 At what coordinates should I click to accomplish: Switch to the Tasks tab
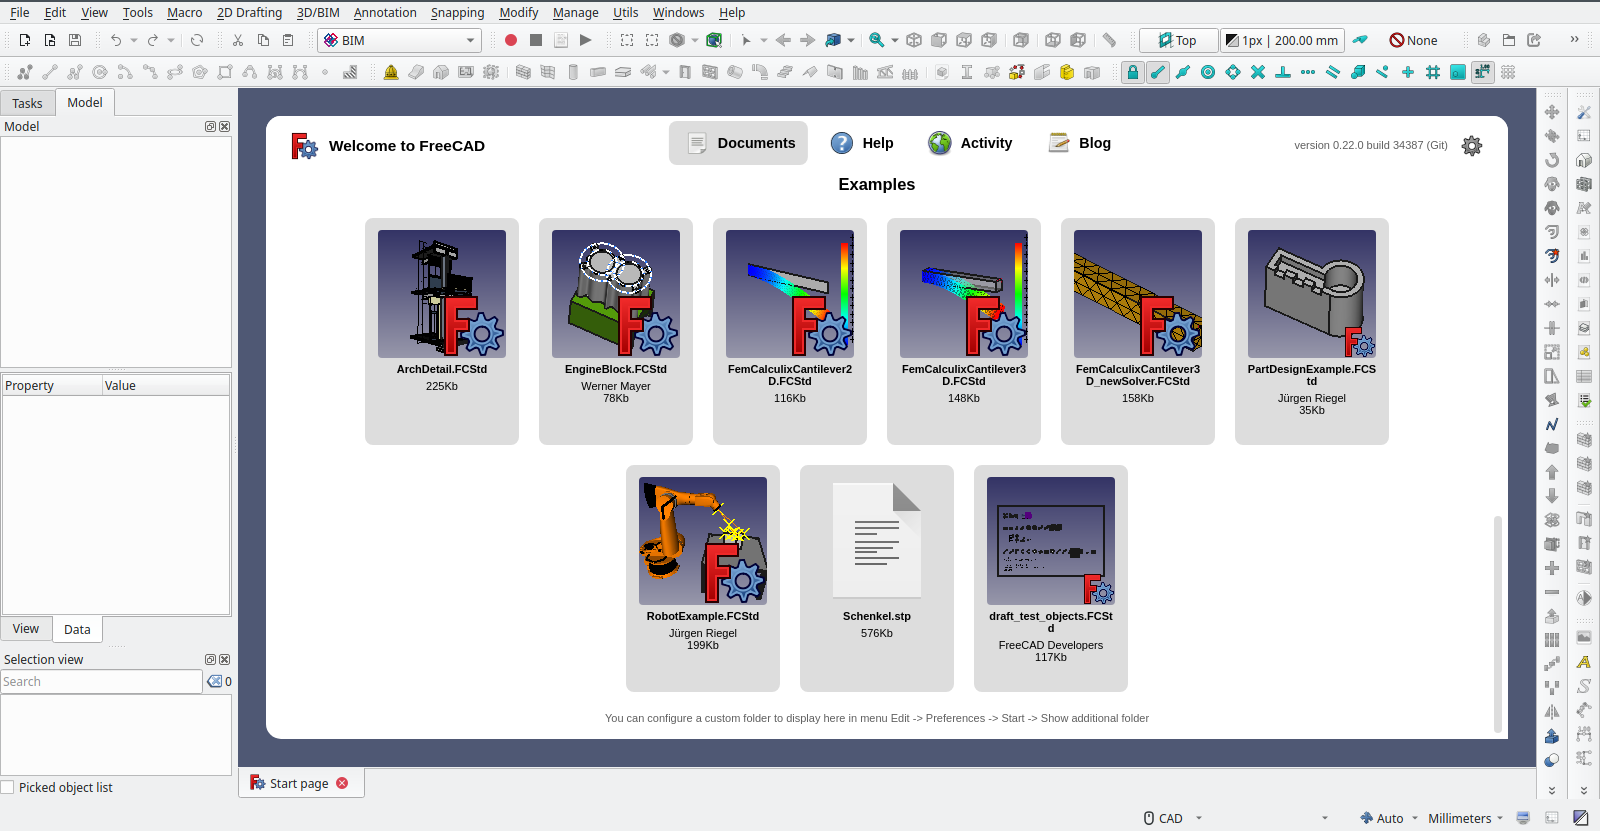[x=27, y=103]
